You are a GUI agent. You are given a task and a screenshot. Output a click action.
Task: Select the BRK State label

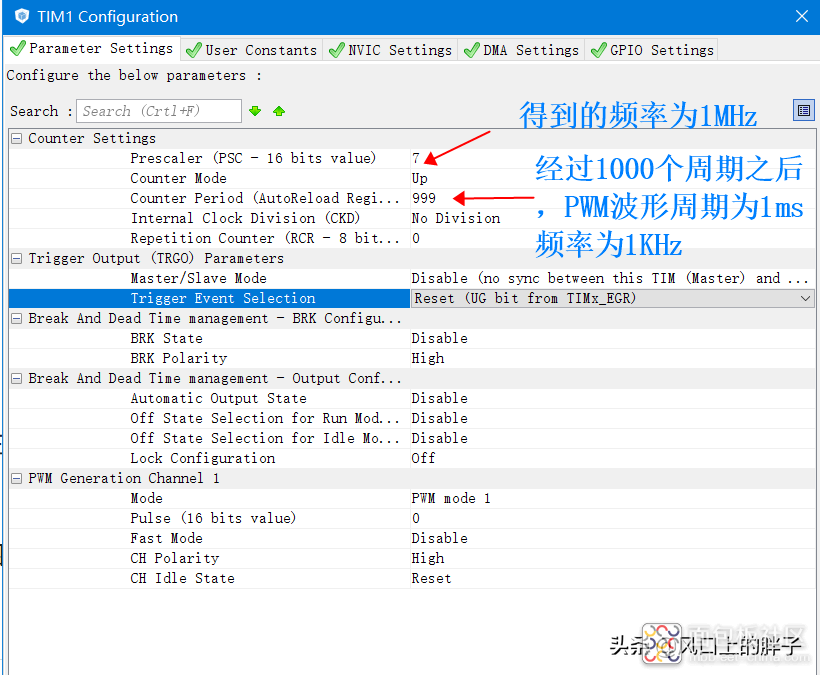tap(166, 338)
